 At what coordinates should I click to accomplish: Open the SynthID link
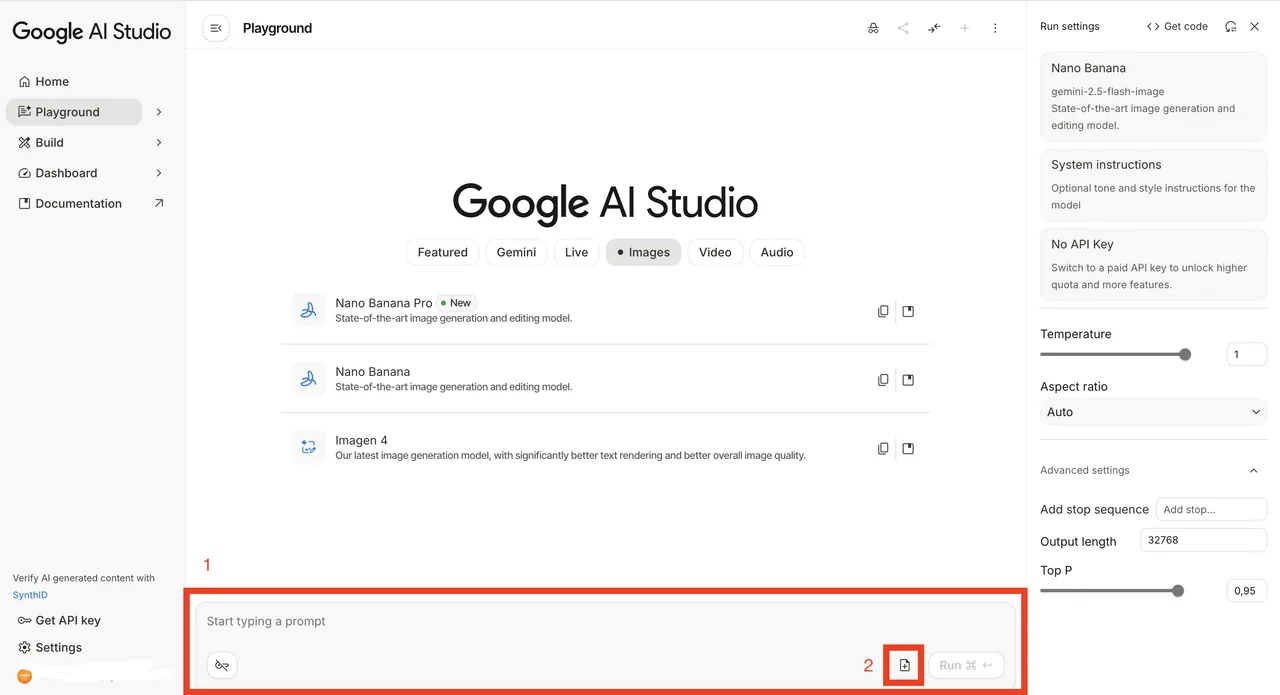pos(30,595)
